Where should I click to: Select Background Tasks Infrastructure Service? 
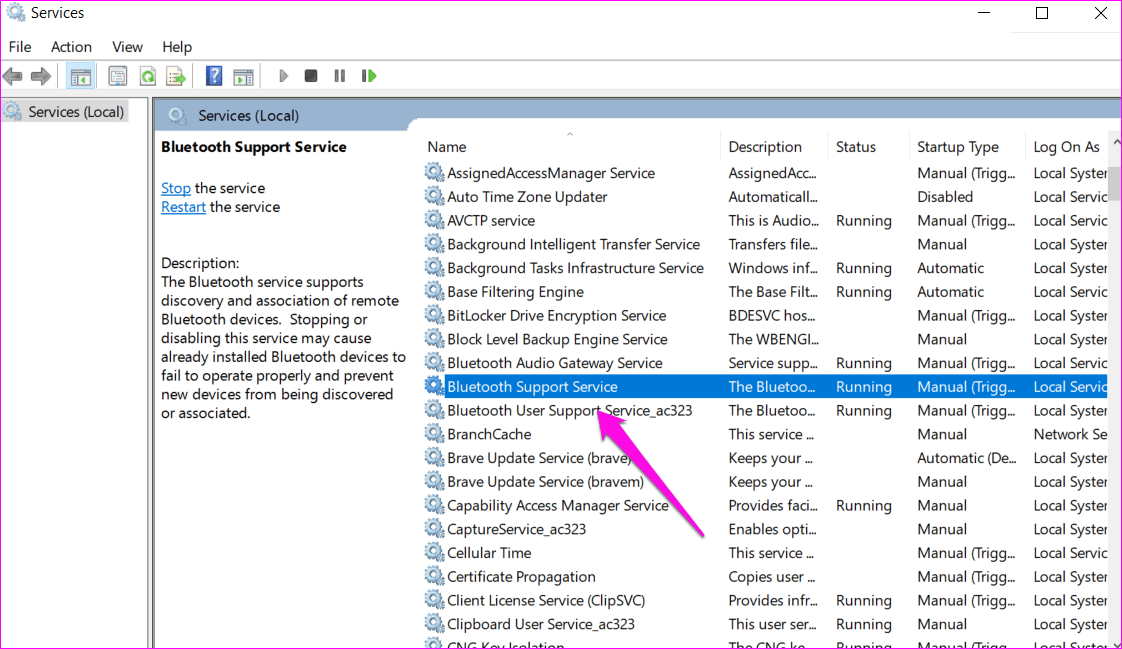coord(765,268)
